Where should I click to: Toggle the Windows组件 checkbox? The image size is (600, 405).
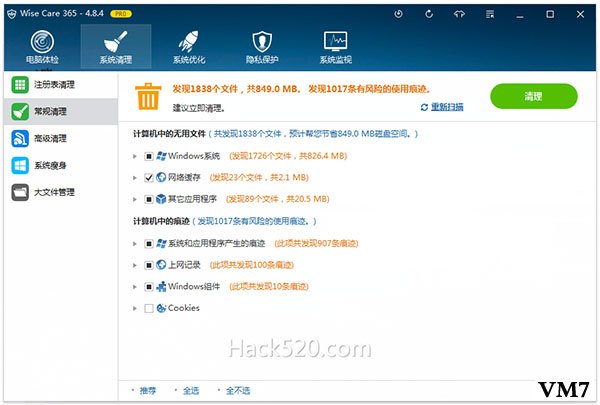[x=149, y=287]
